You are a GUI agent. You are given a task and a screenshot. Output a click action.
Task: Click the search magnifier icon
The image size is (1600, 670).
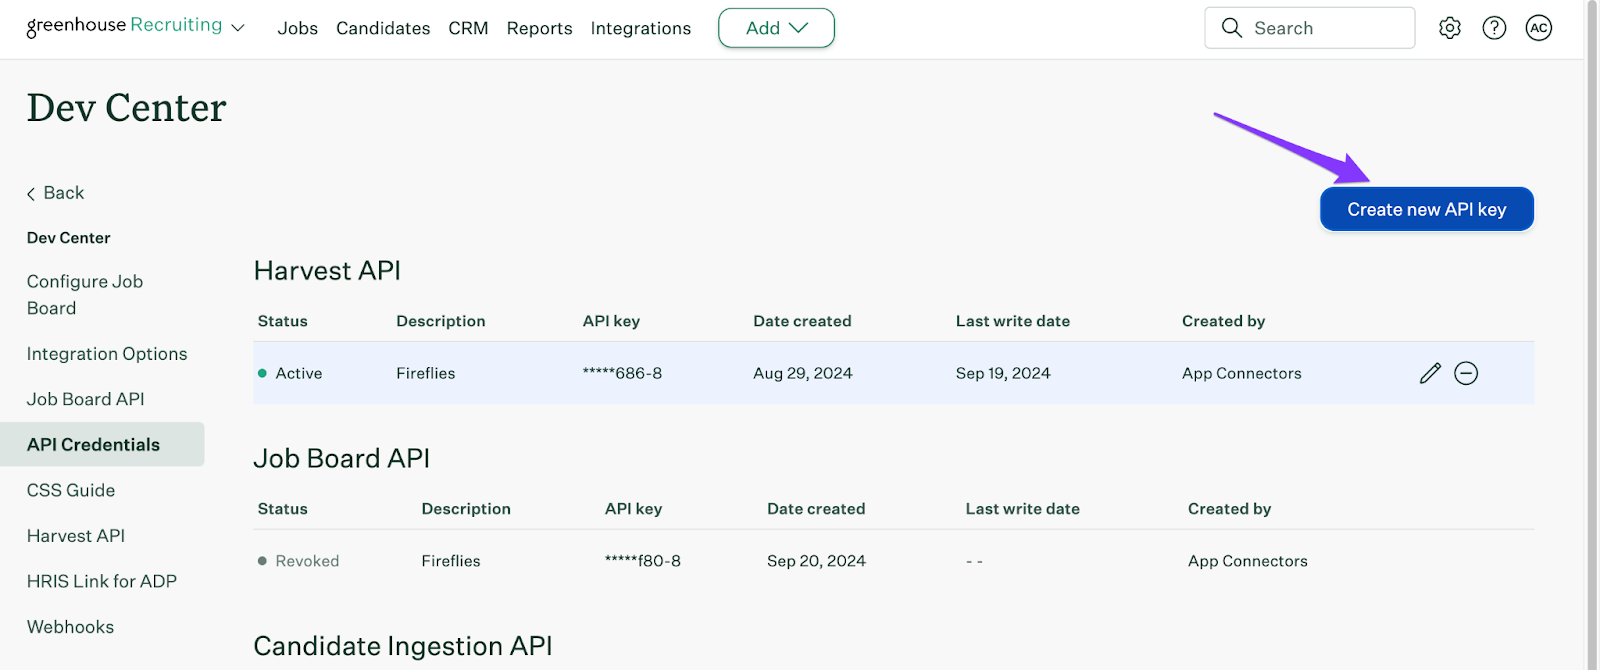click(x=1232, y=28)
